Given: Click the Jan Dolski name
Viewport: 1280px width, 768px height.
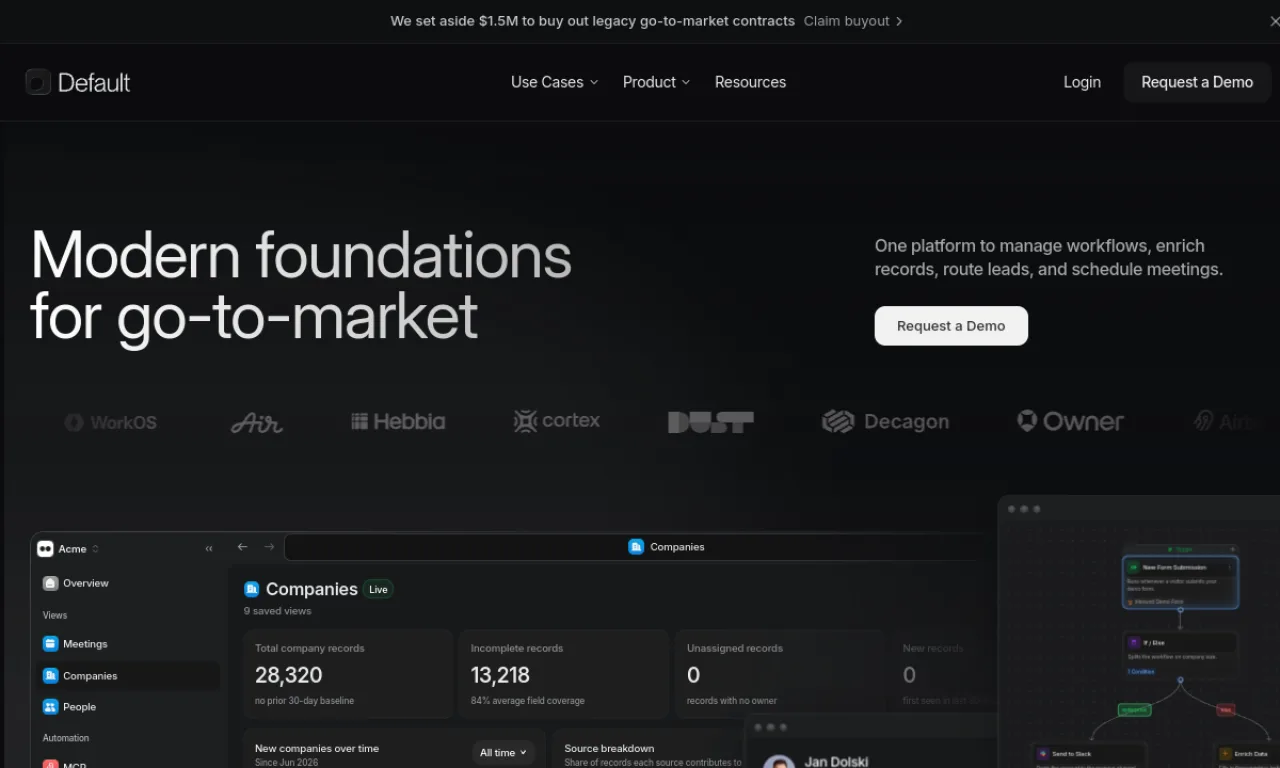Looking at the screenshot, I should point(837,761).
